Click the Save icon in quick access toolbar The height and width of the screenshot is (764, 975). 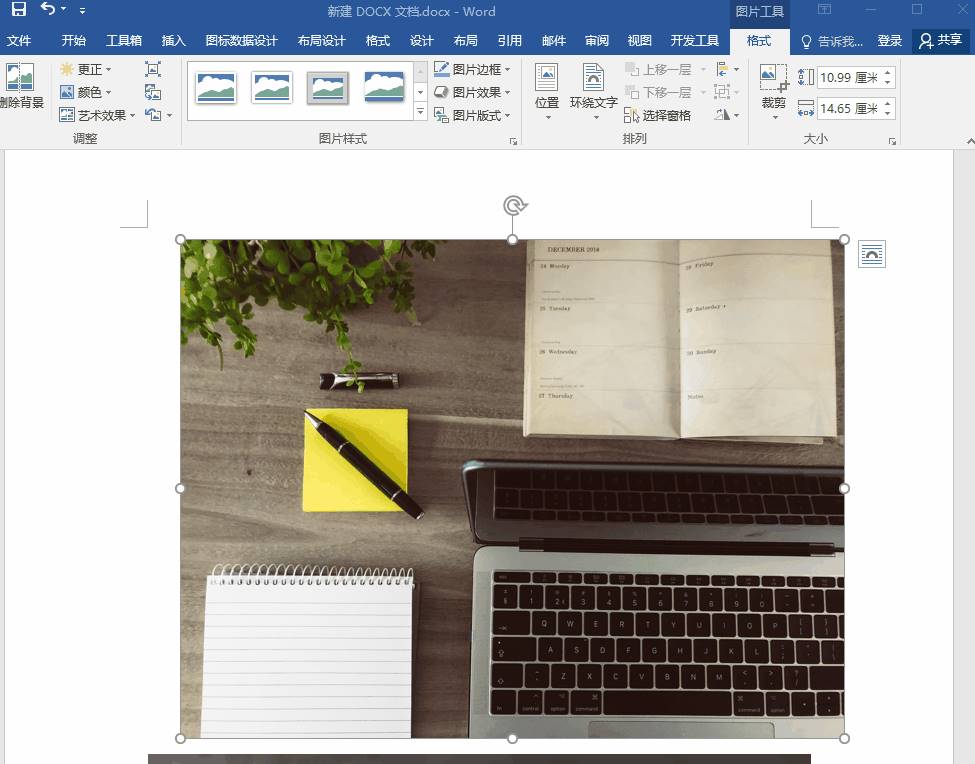[19, 9]
